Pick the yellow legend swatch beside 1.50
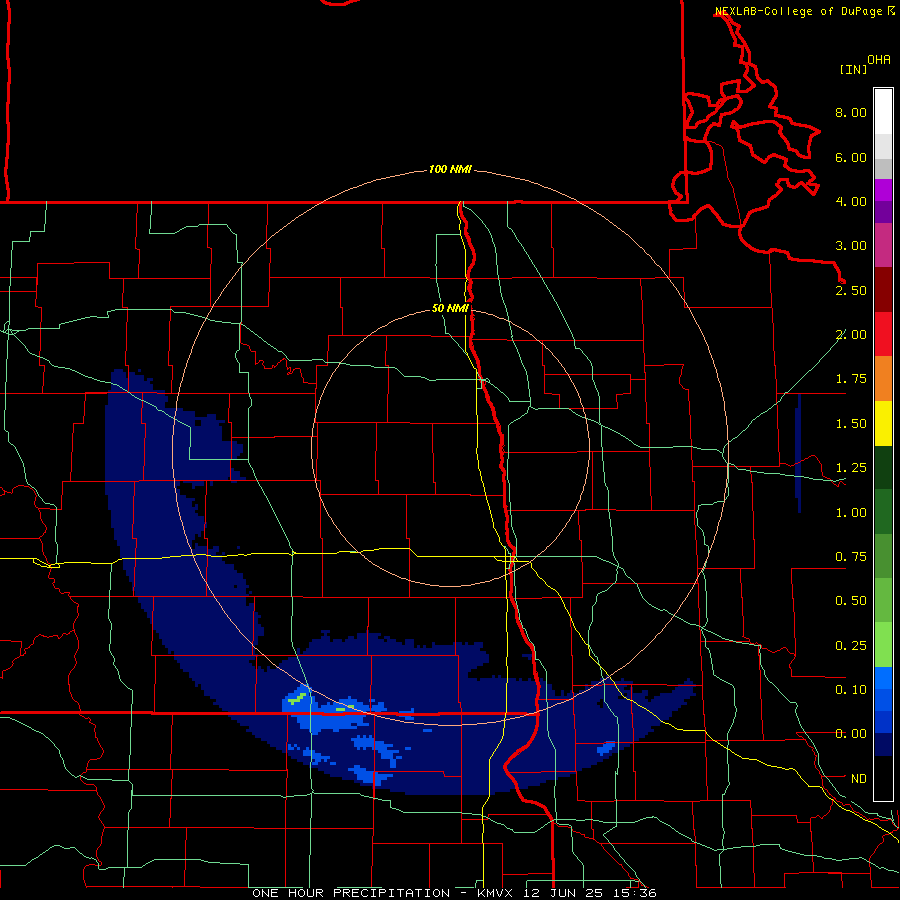 (883, 424)
